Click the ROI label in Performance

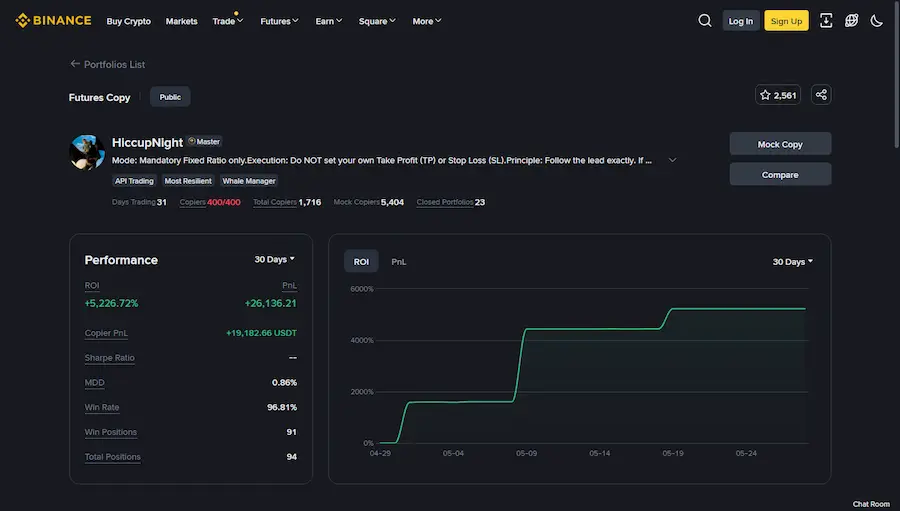coord(92,285)
